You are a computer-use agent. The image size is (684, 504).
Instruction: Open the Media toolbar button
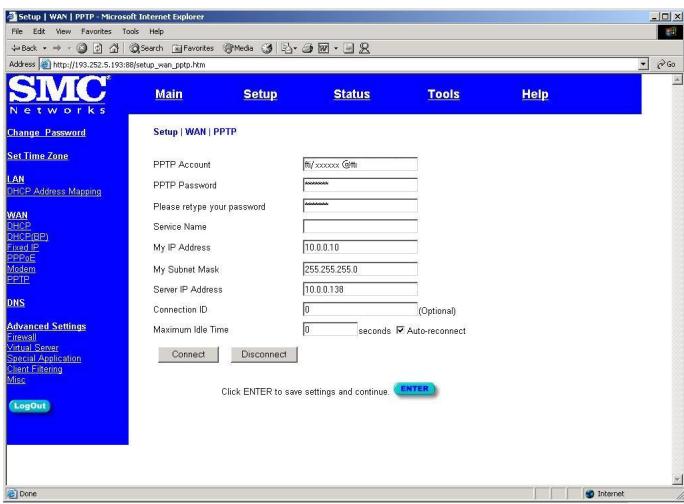238,48
